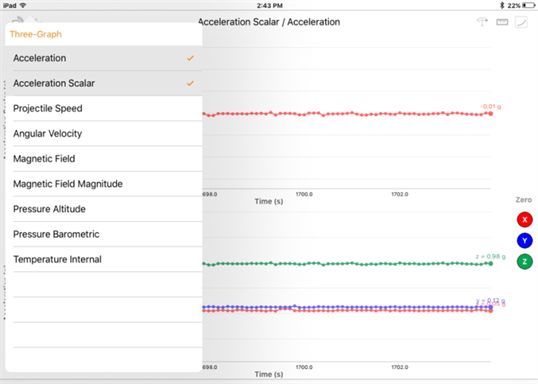The width and height of the screenshot is (538, 384).
Task: Tap the ruler measure icon
Action: coord(502,22)
